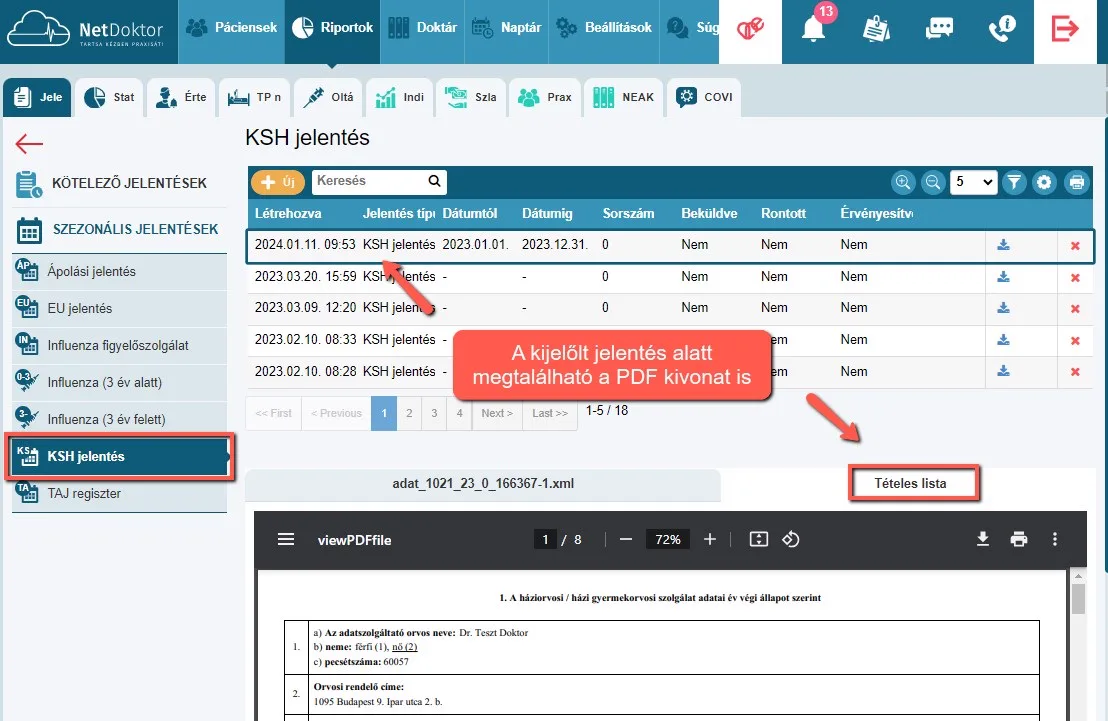The width and height of the screenshot is (1108, 721).
Task: Zoom in on the PDF viewer
Action: tap(710, 540)
